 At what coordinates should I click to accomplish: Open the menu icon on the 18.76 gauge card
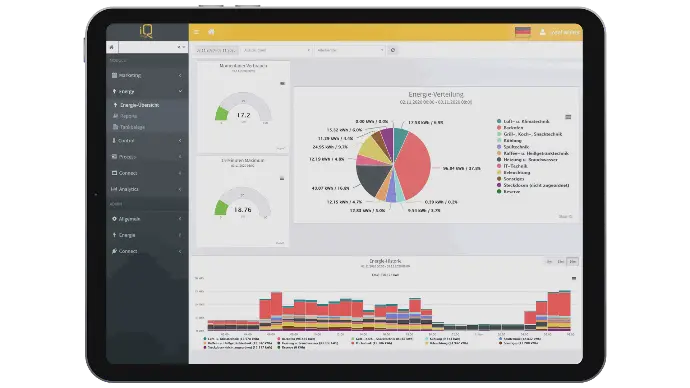282,178
